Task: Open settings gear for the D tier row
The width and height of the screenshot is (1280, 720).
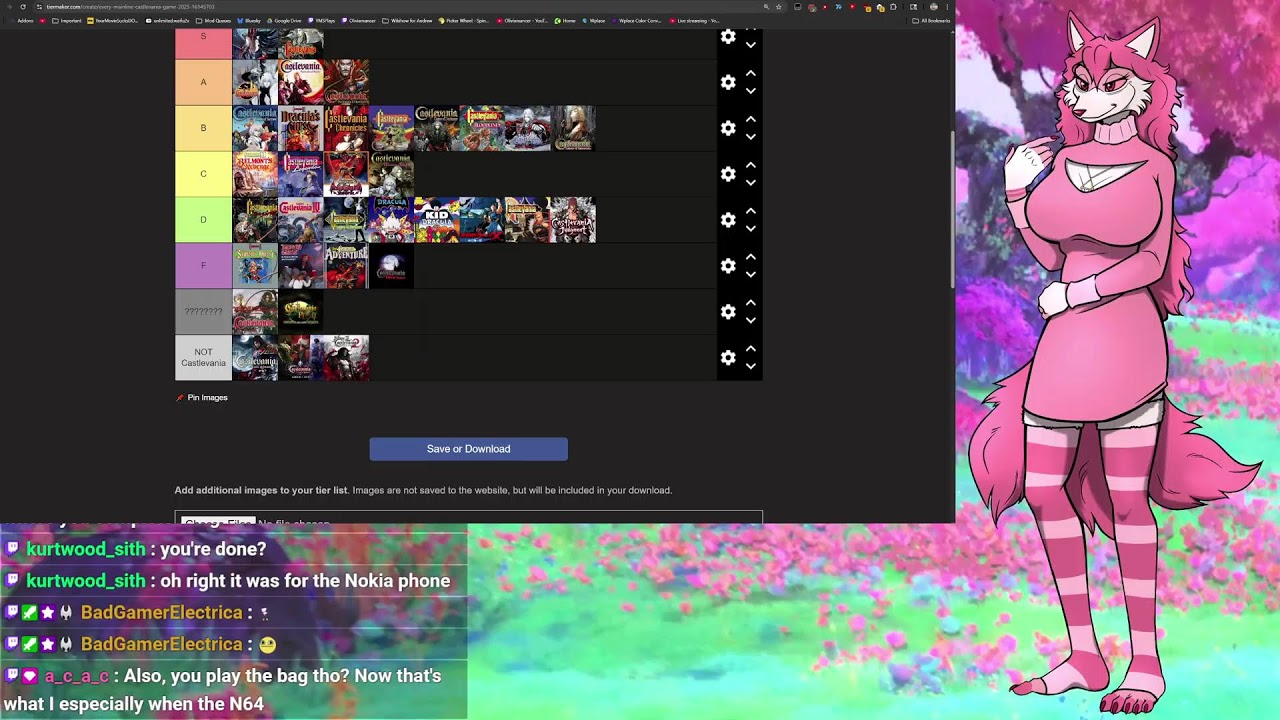Action: pyautogui.click(x=728, y=220)
